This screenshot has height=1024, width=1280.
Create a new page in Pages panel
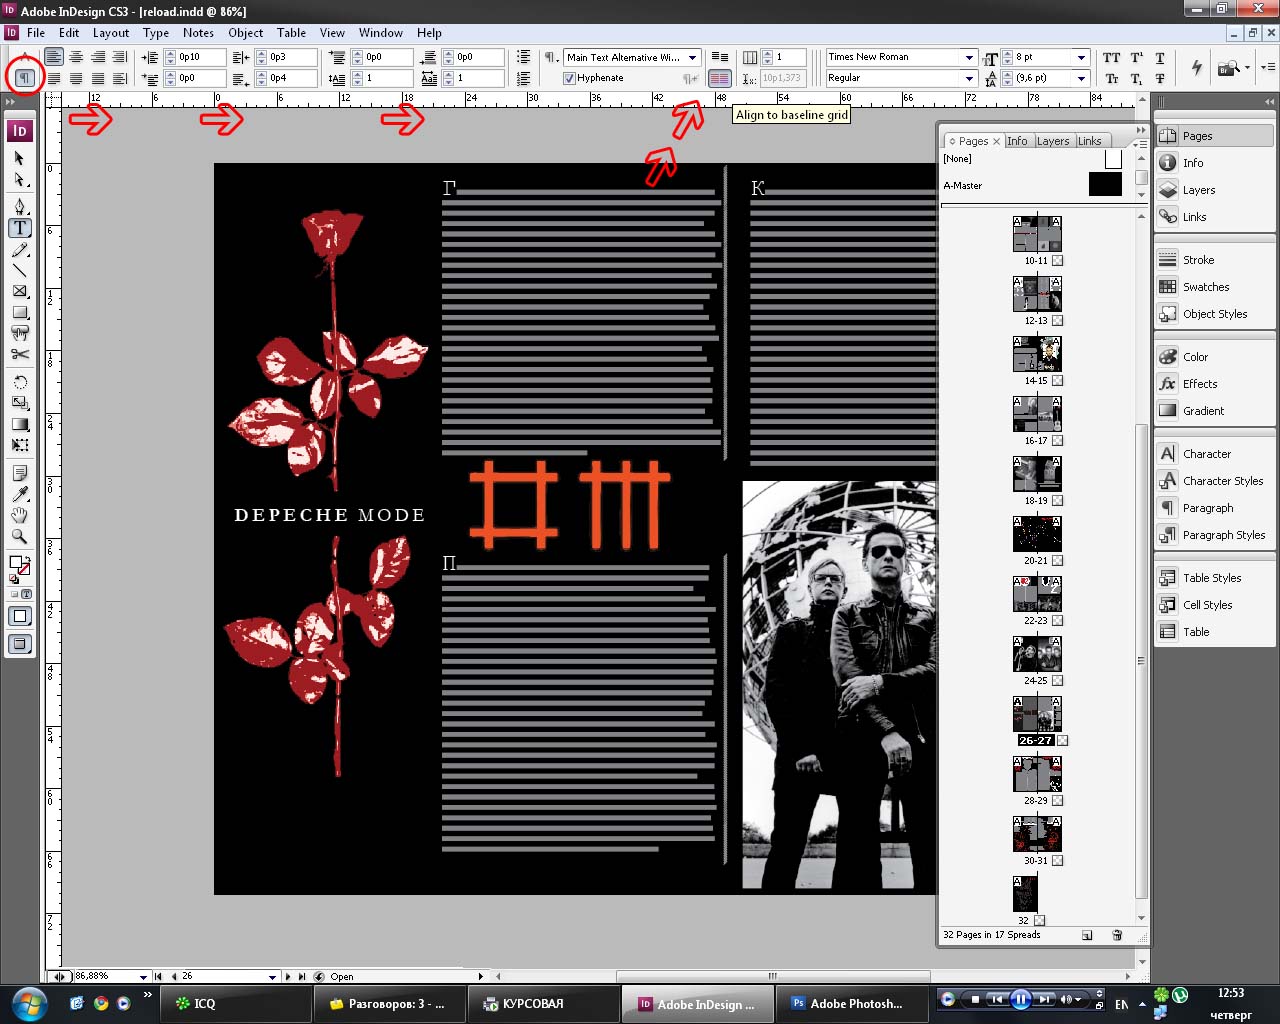click(1087, 935)
